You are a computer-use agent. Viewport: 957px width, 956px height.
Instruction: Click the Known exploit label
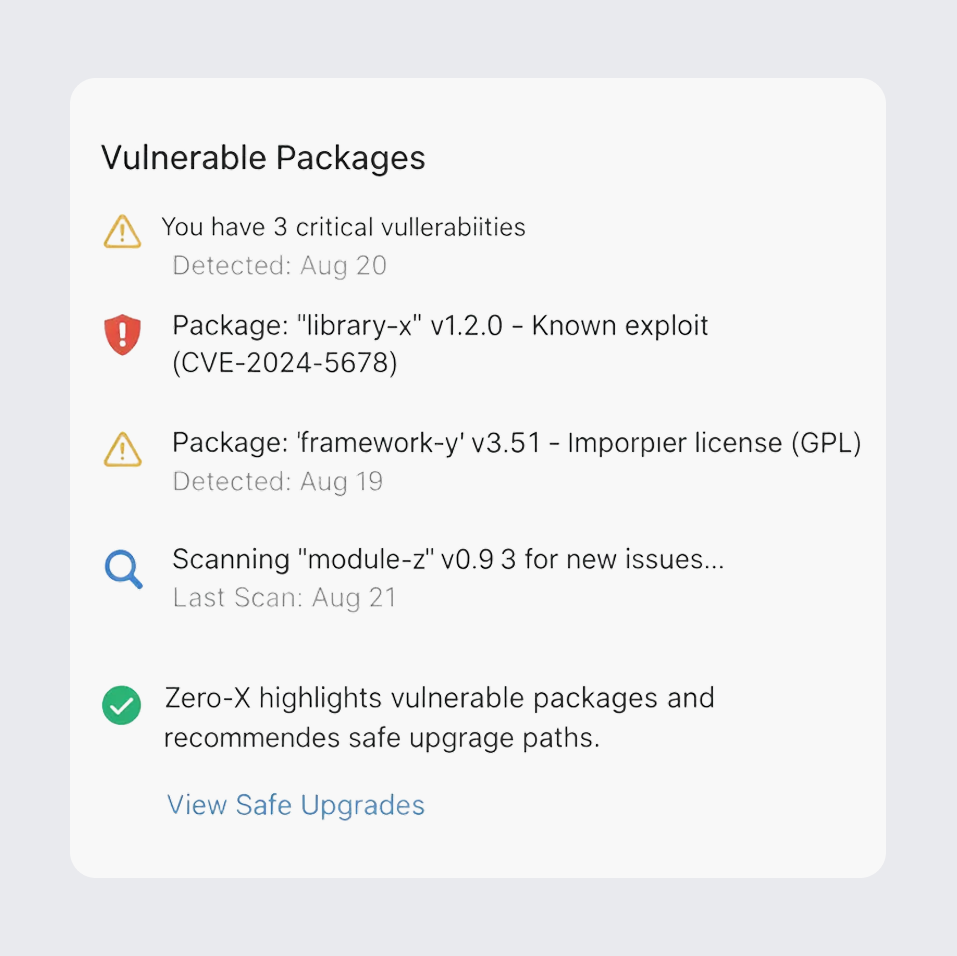[x=620, y=326]
